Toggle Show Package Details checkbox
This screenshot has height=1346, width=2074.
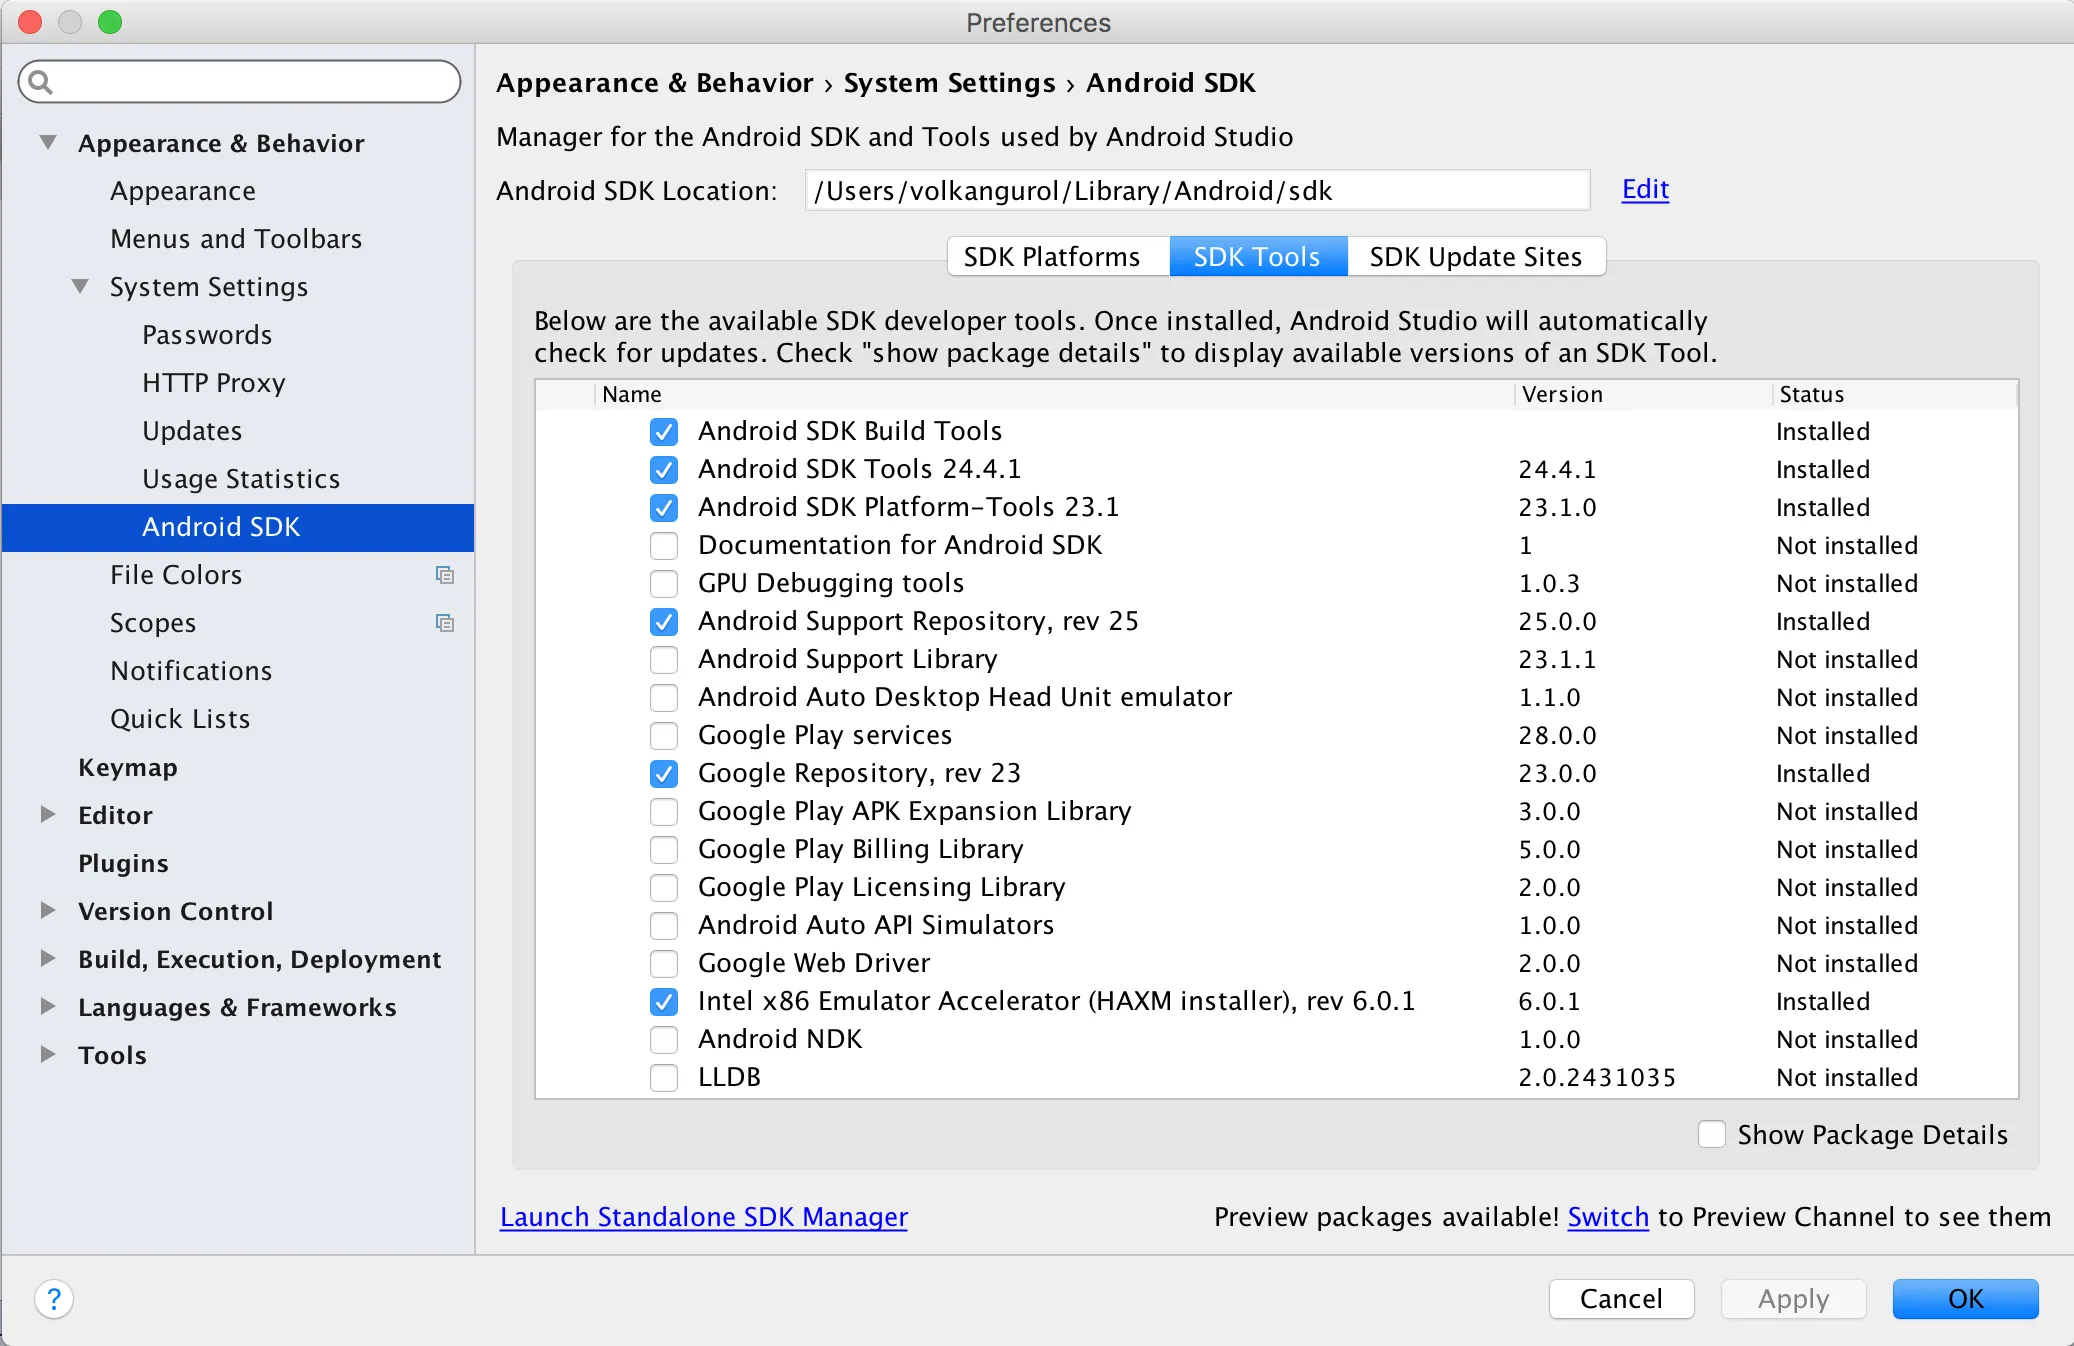coord(1711,1134)
